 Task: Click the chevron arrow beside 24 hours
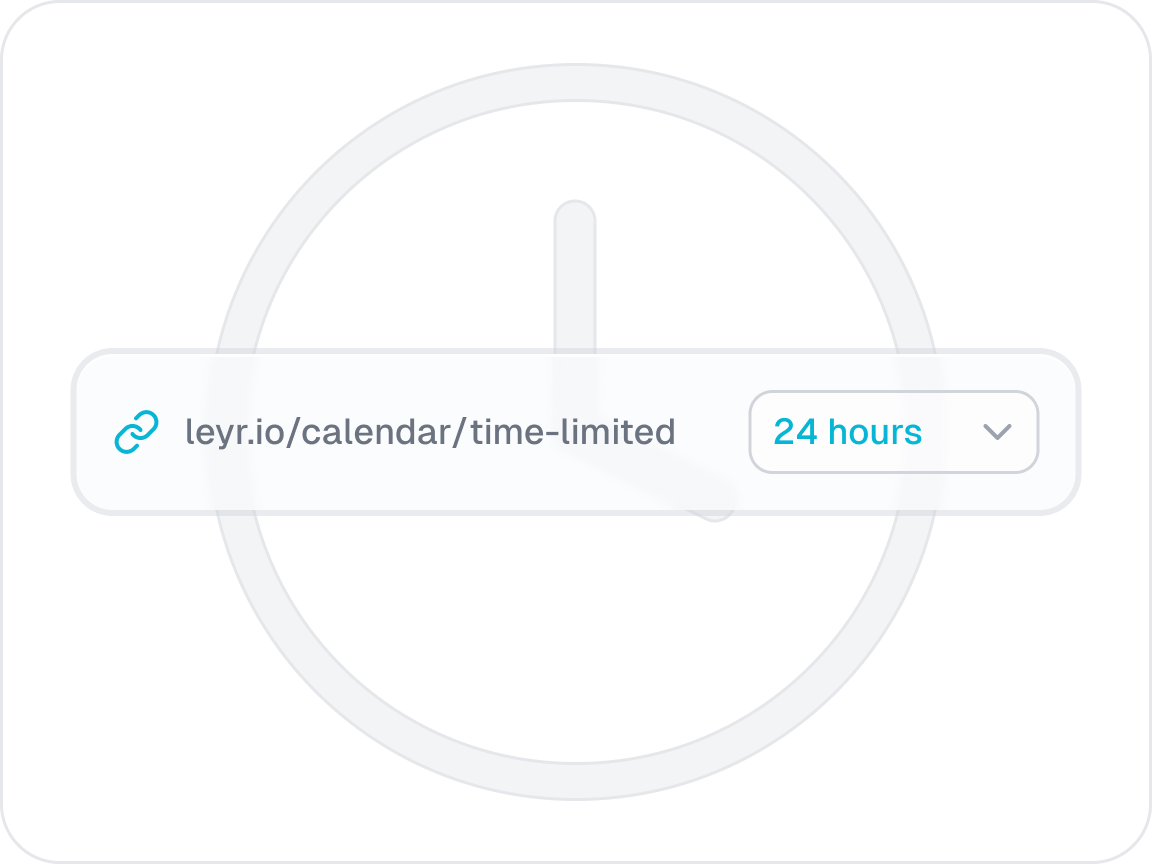[x=997, y=432]
